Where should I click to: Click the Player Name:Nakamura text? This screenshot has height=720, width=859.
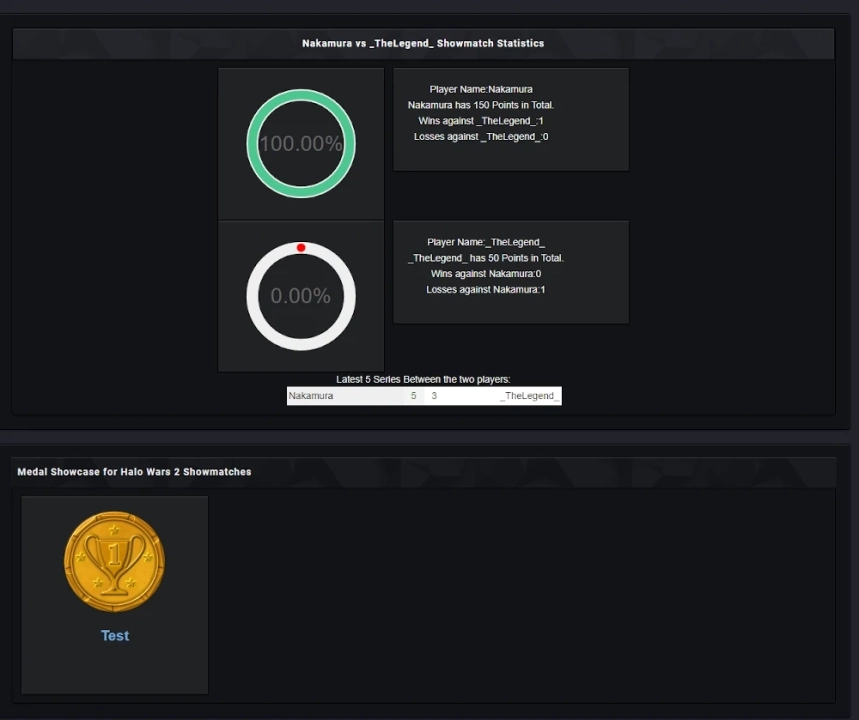[481, 89]
